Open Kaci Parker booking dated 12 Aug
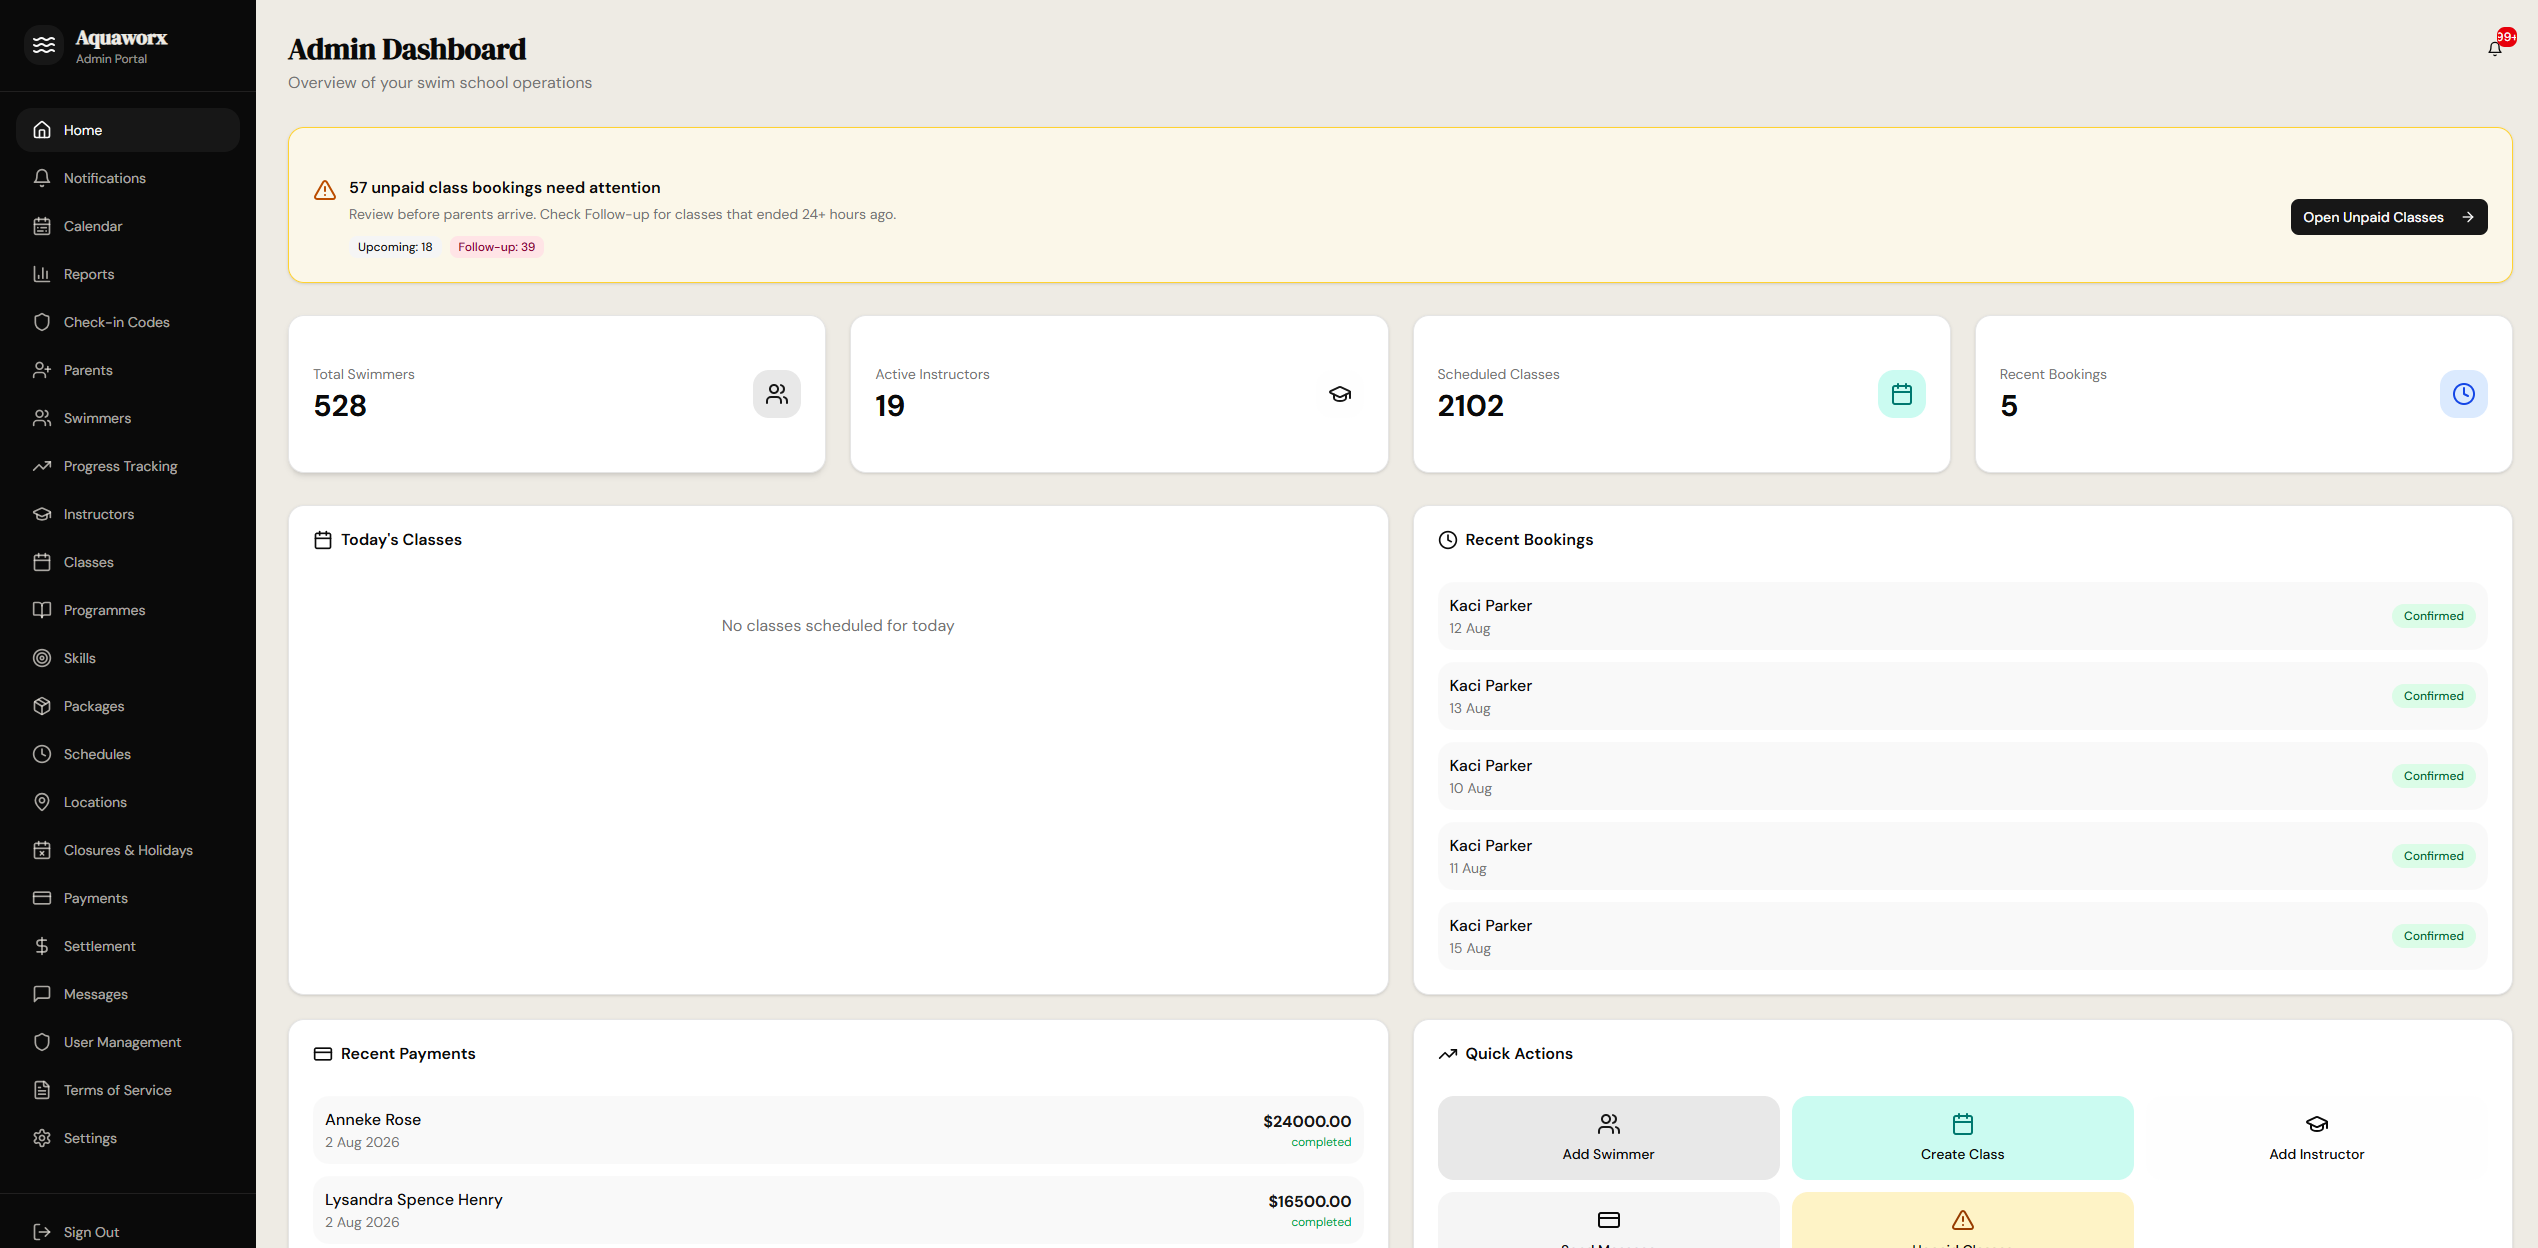Image resolution: width=2538 pixels, height=1248 pixels. tap(1962, 616)
